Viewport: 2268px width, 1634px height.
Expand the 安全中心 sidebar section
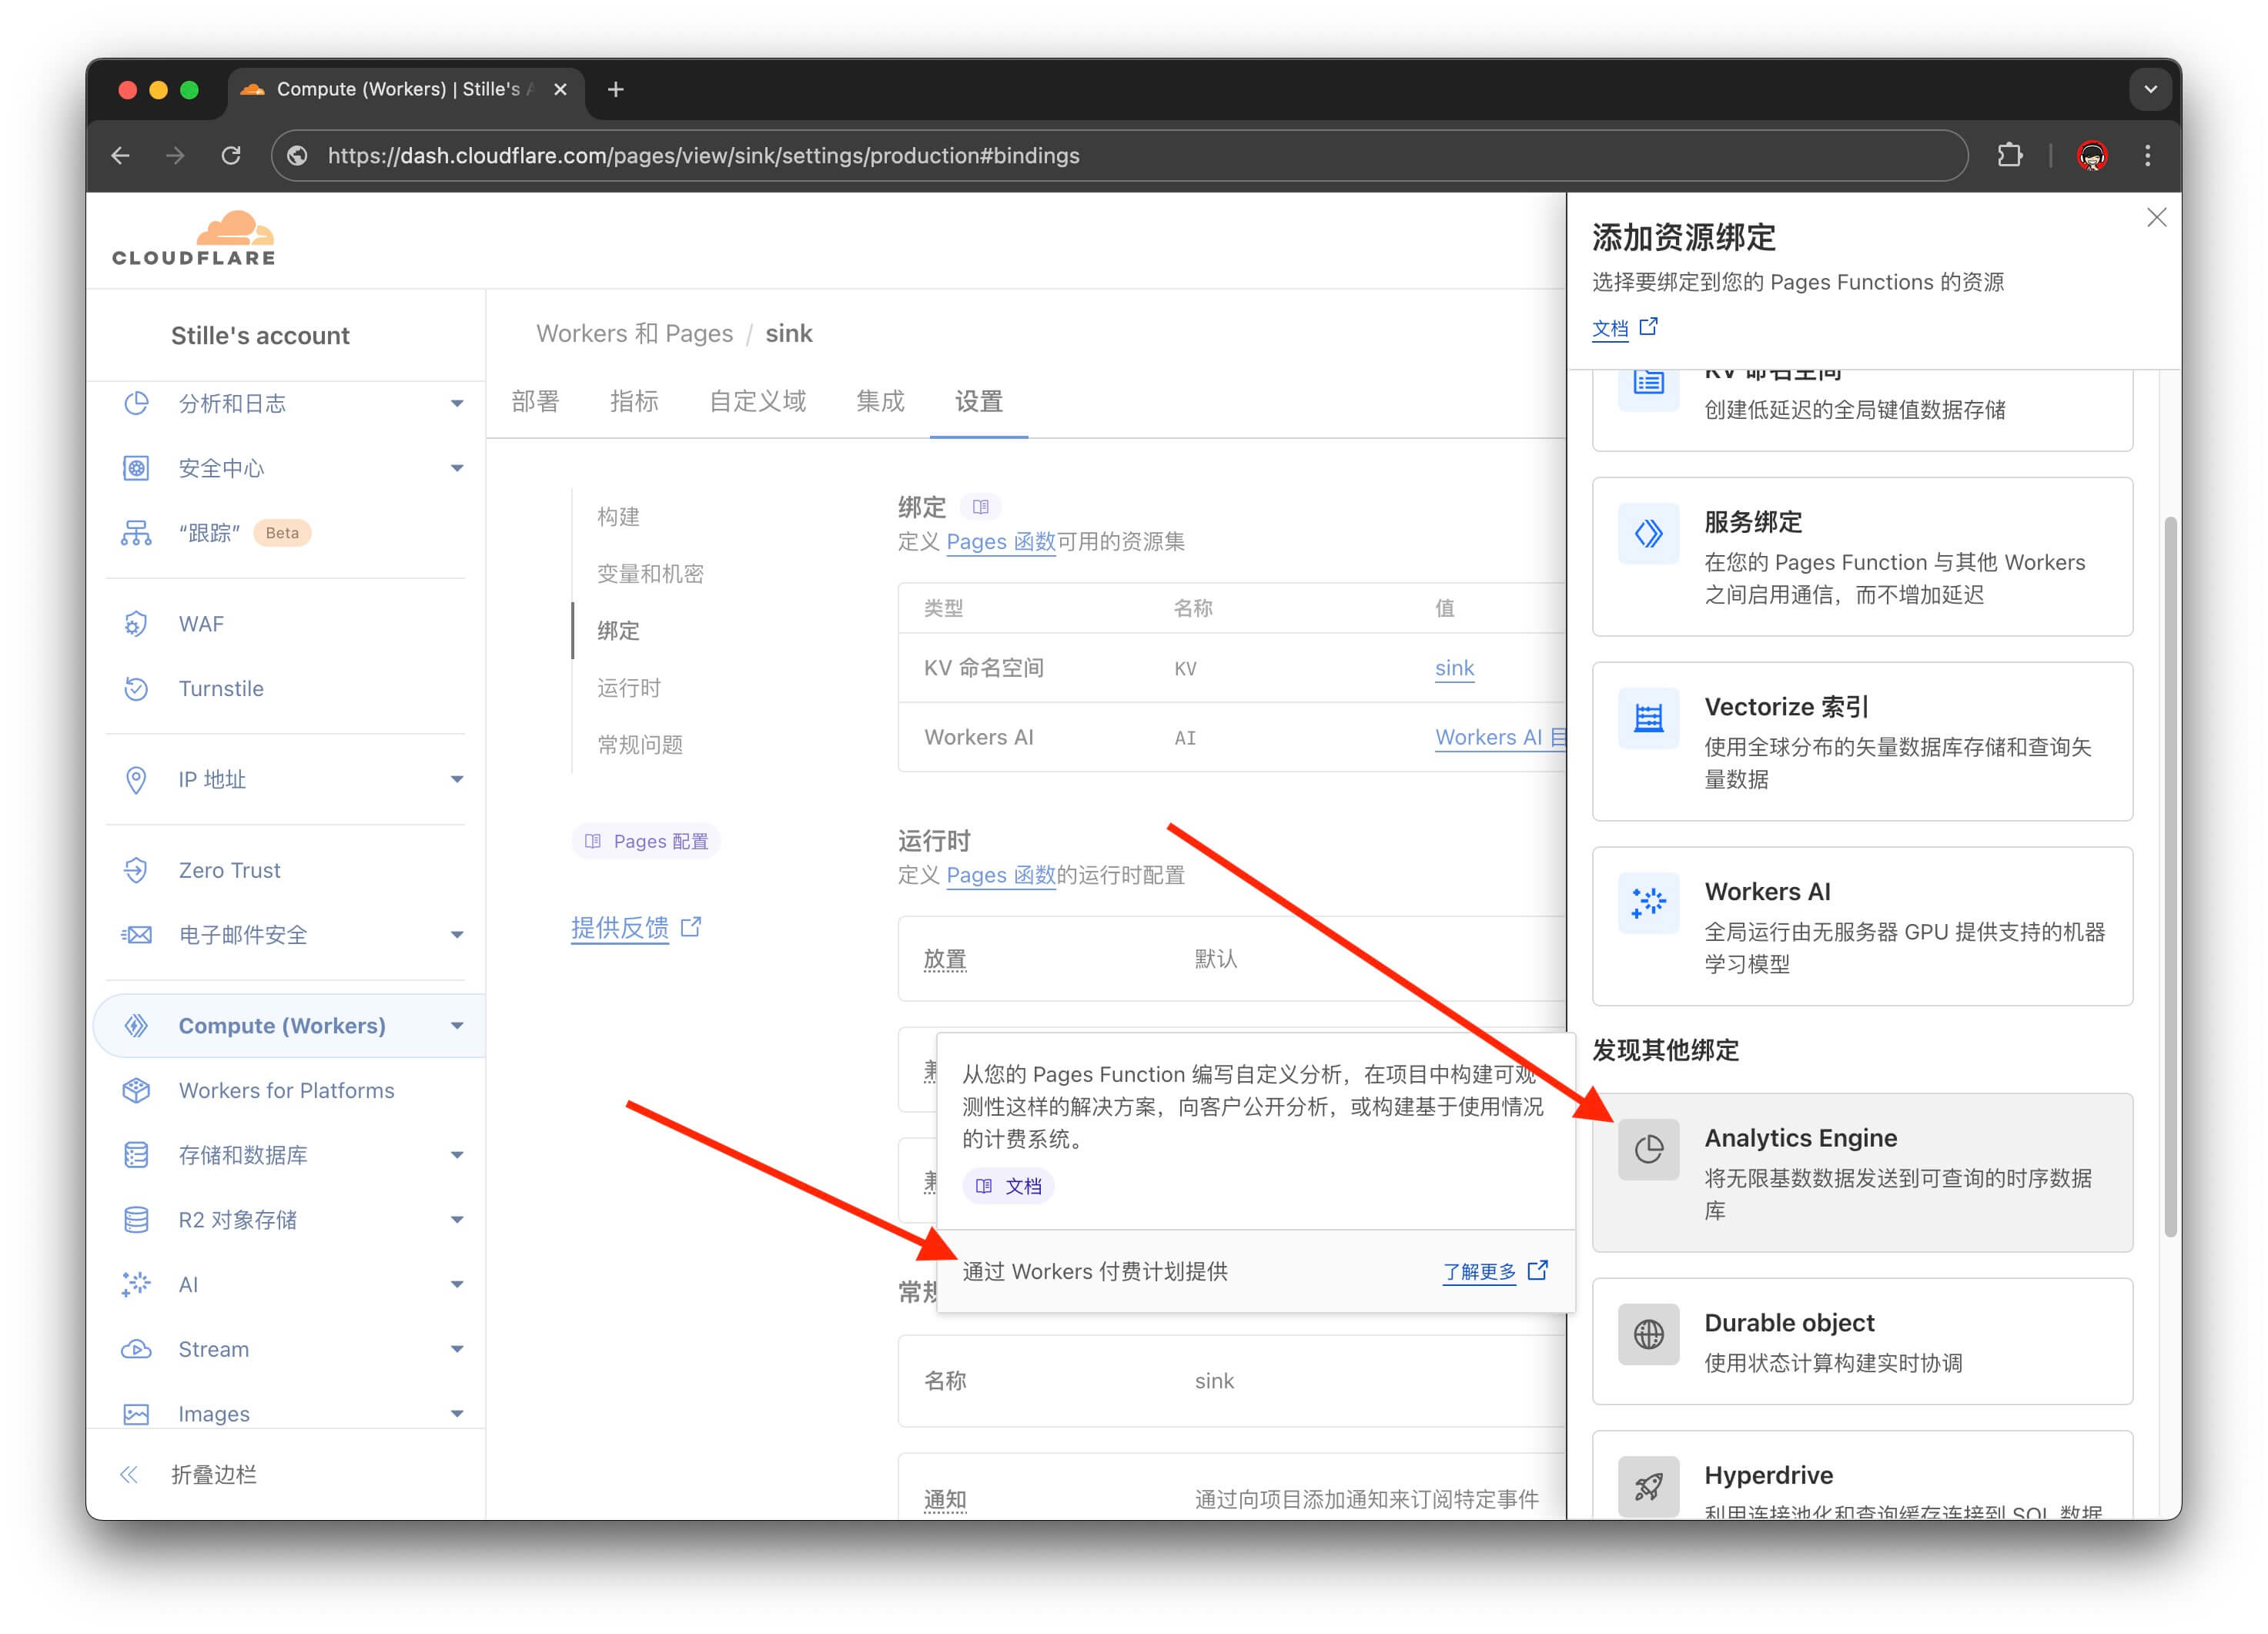coord(457,469)
